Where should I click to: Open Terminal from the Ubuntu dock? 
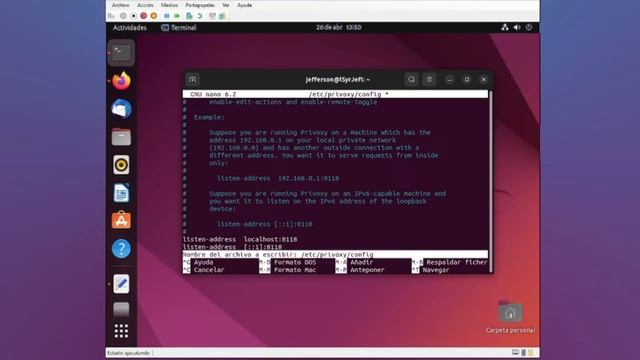(x=121, y=53)
